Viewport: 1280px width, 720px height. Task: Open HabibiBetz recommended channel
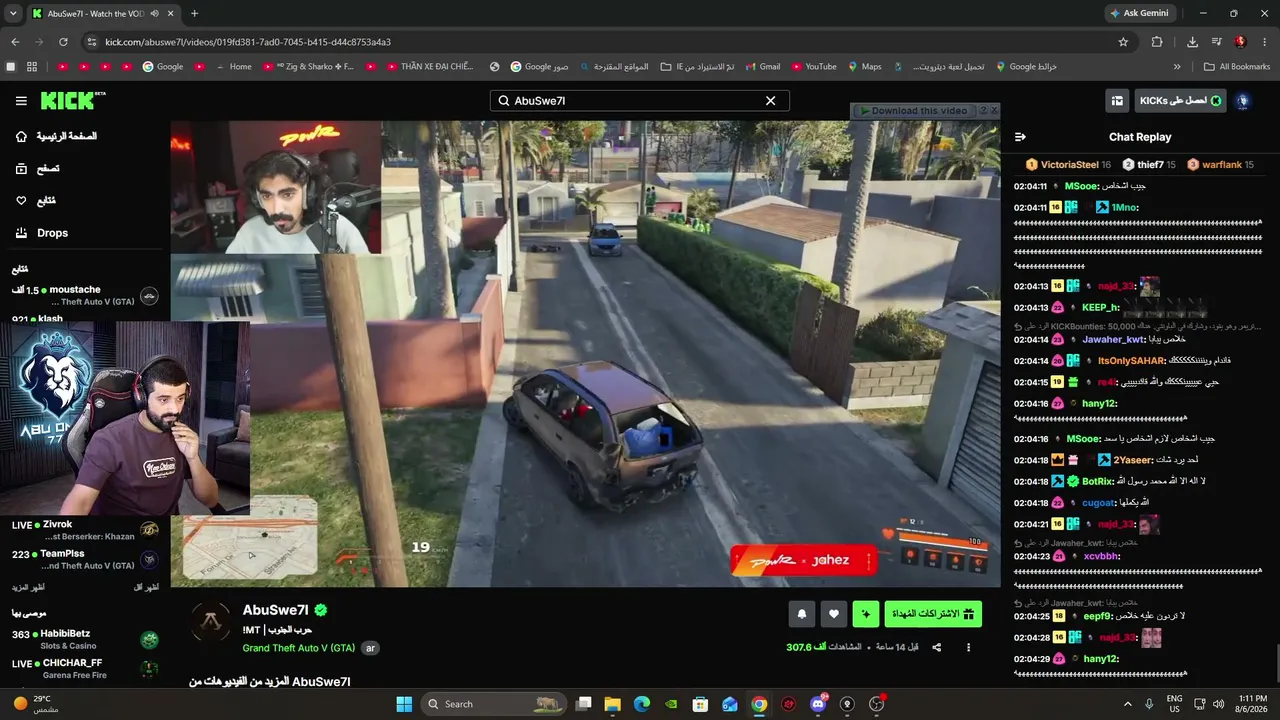85,640
